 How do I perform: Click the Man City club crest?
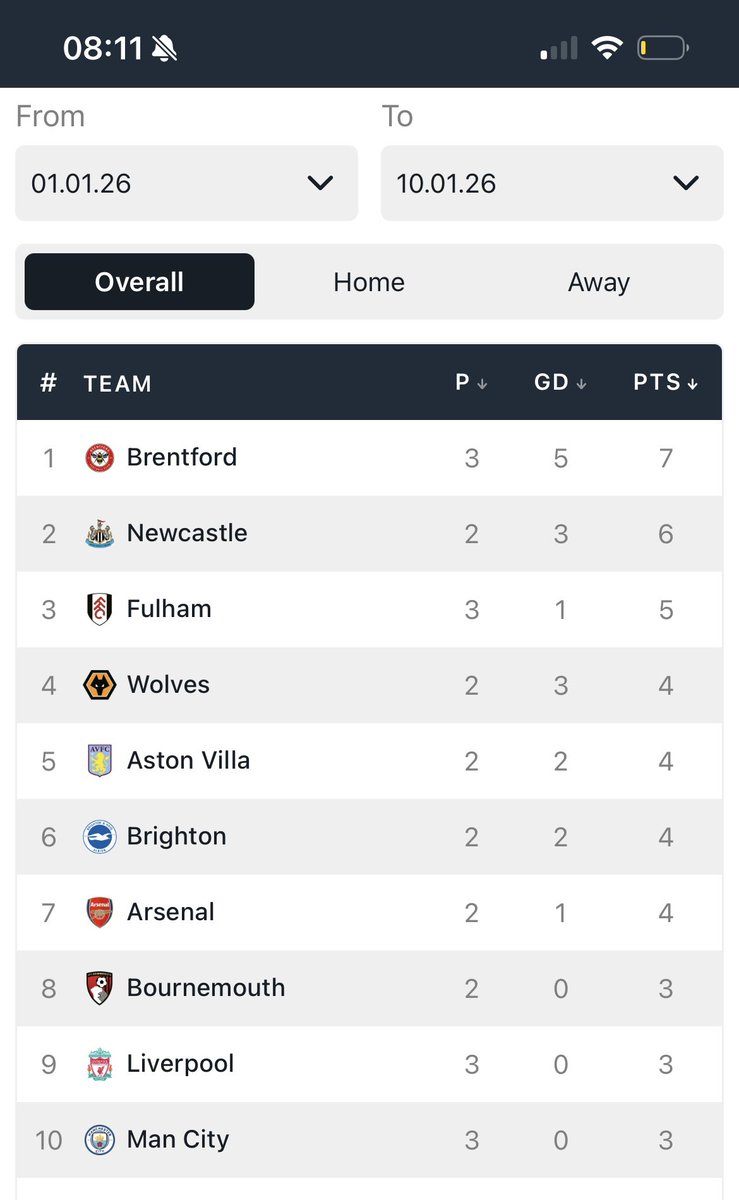coord(100,1140)
